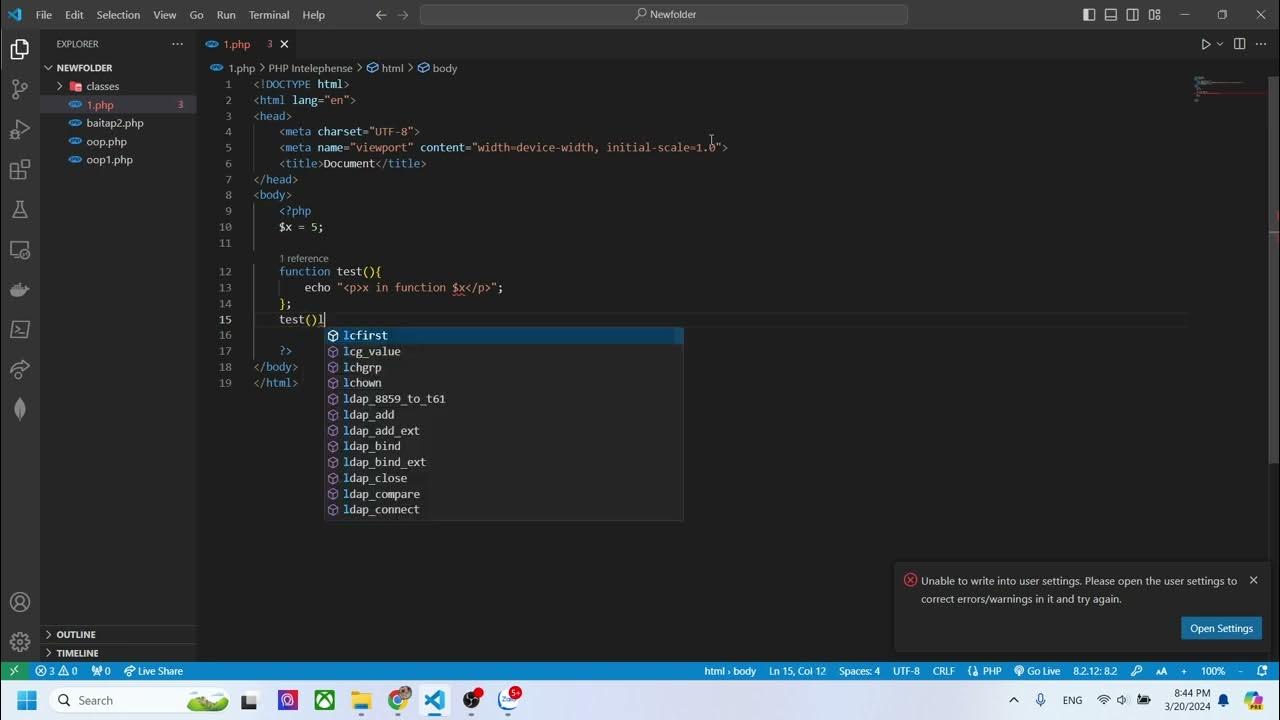Open Run and Debug view
Image resolution: width=1280 pixels, height=720 pixels.
click(x=19, y=129)
